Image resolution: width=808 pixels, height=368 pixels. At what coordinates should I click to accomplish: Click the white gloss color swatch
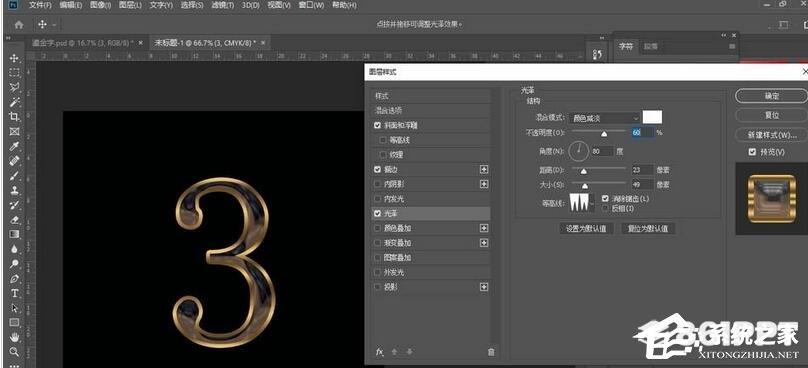(652, 117)
